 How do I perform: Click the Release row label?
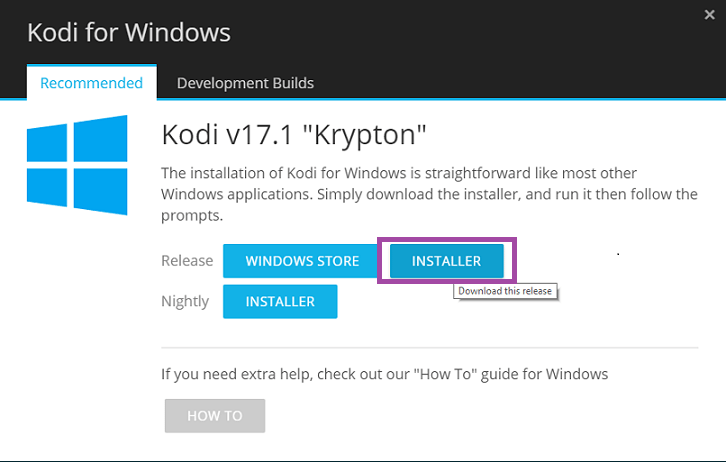coord(187,261)
